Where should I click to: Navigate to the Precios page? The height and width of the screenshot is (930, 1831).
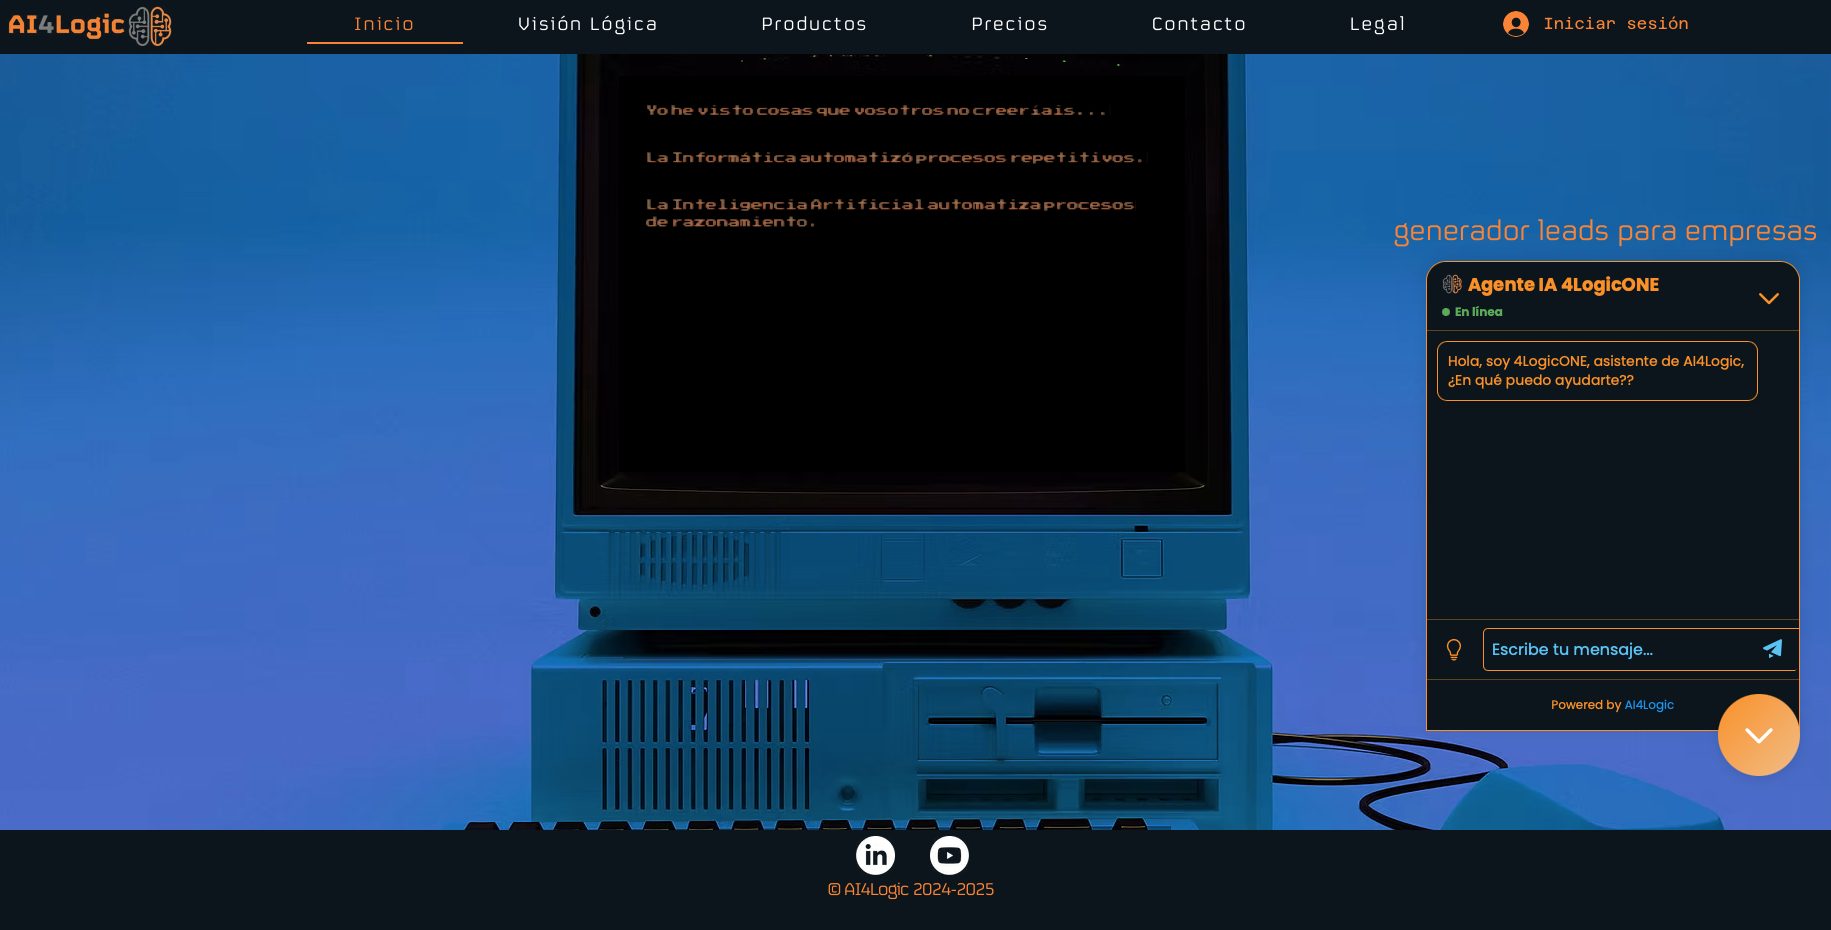(x=1009, y=24)
